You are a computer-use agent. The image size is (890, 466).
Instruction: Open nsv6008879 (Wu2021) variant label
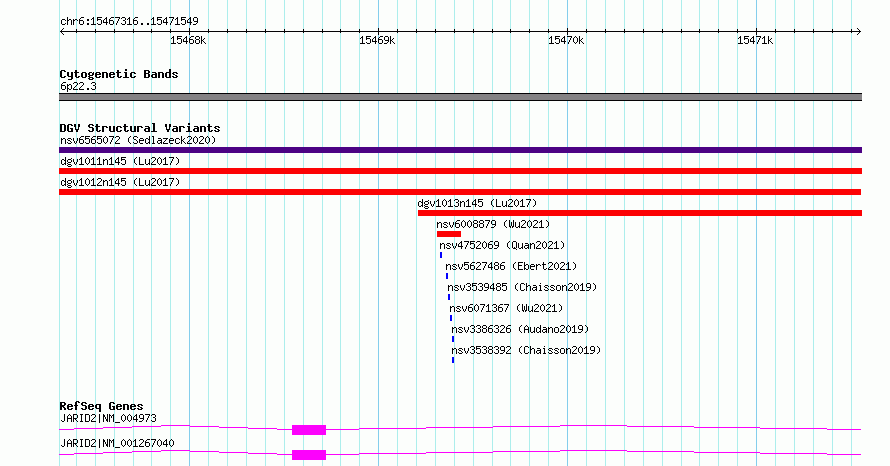(493, 224)
